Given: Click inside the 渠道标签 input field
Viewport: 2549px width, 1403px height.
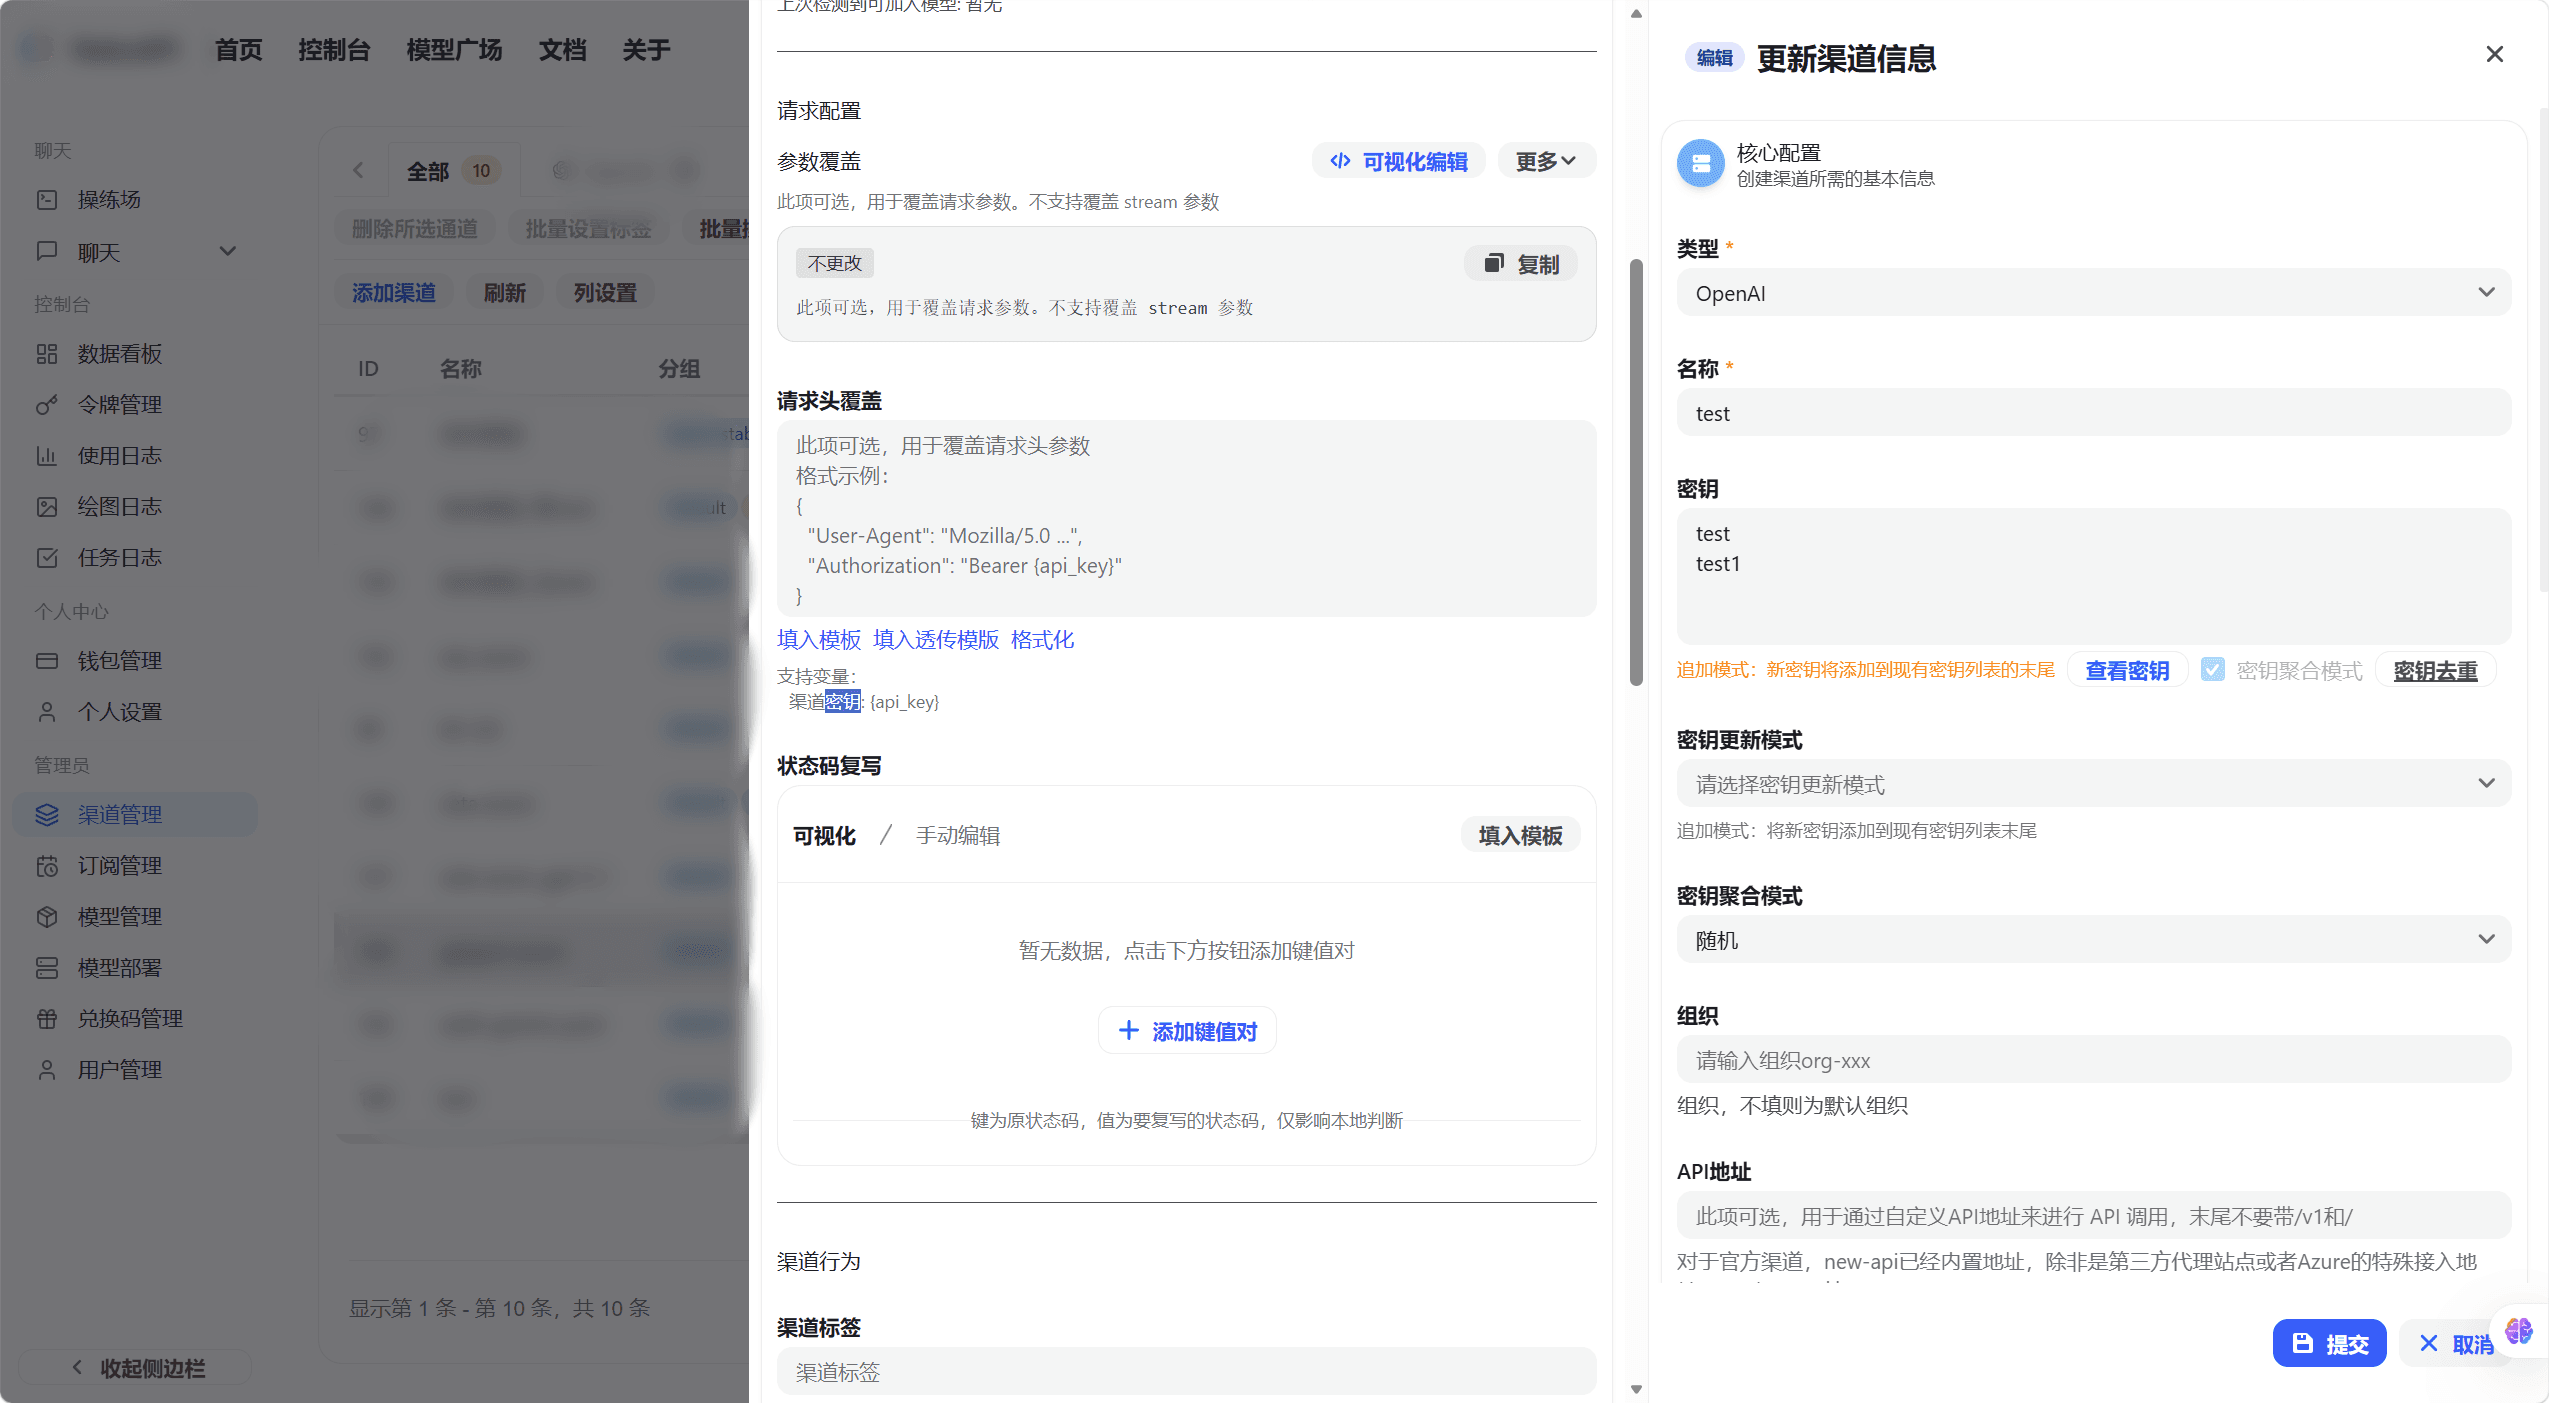Looking at the screenshot, I should click(x=1186, y=1372).
